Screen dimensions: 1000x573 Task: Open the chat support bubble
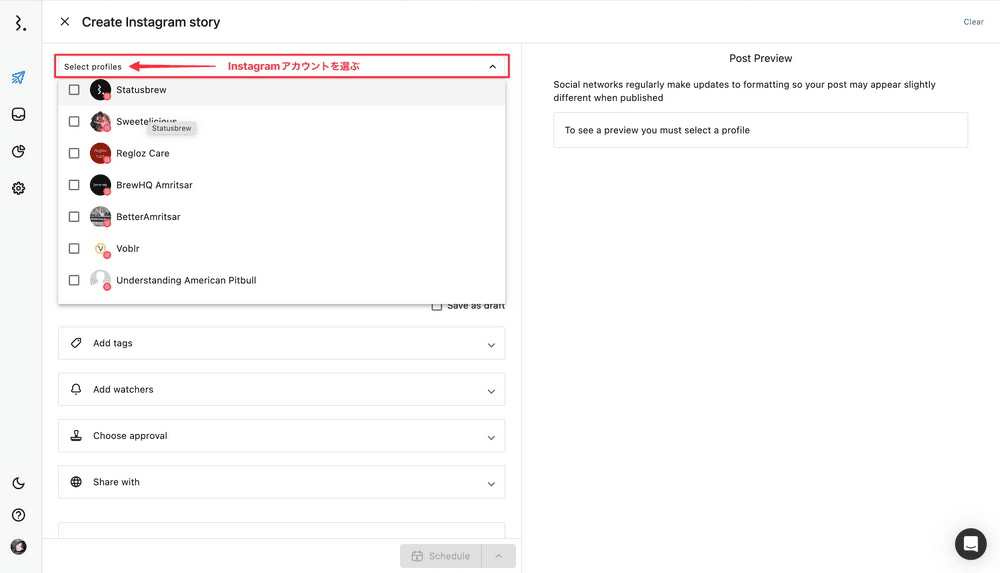pos(970,544)
